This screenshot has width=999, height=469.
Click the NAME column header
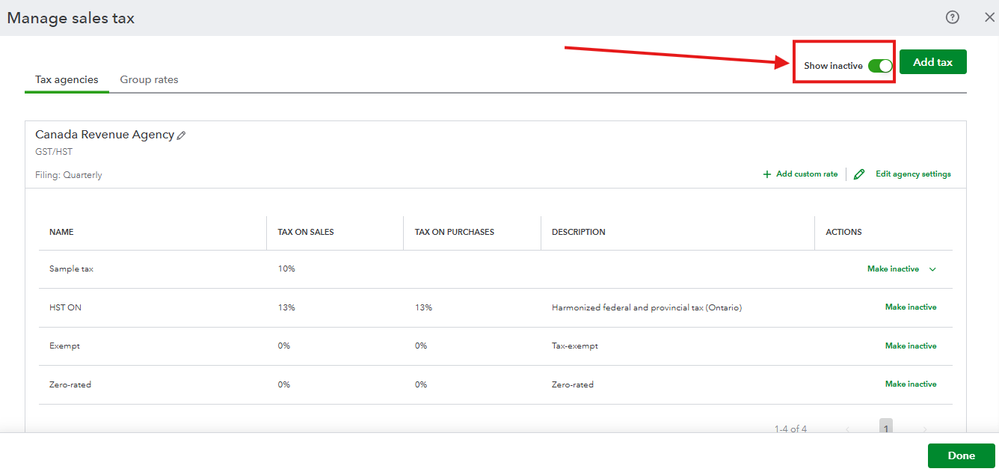pos(61,232)
